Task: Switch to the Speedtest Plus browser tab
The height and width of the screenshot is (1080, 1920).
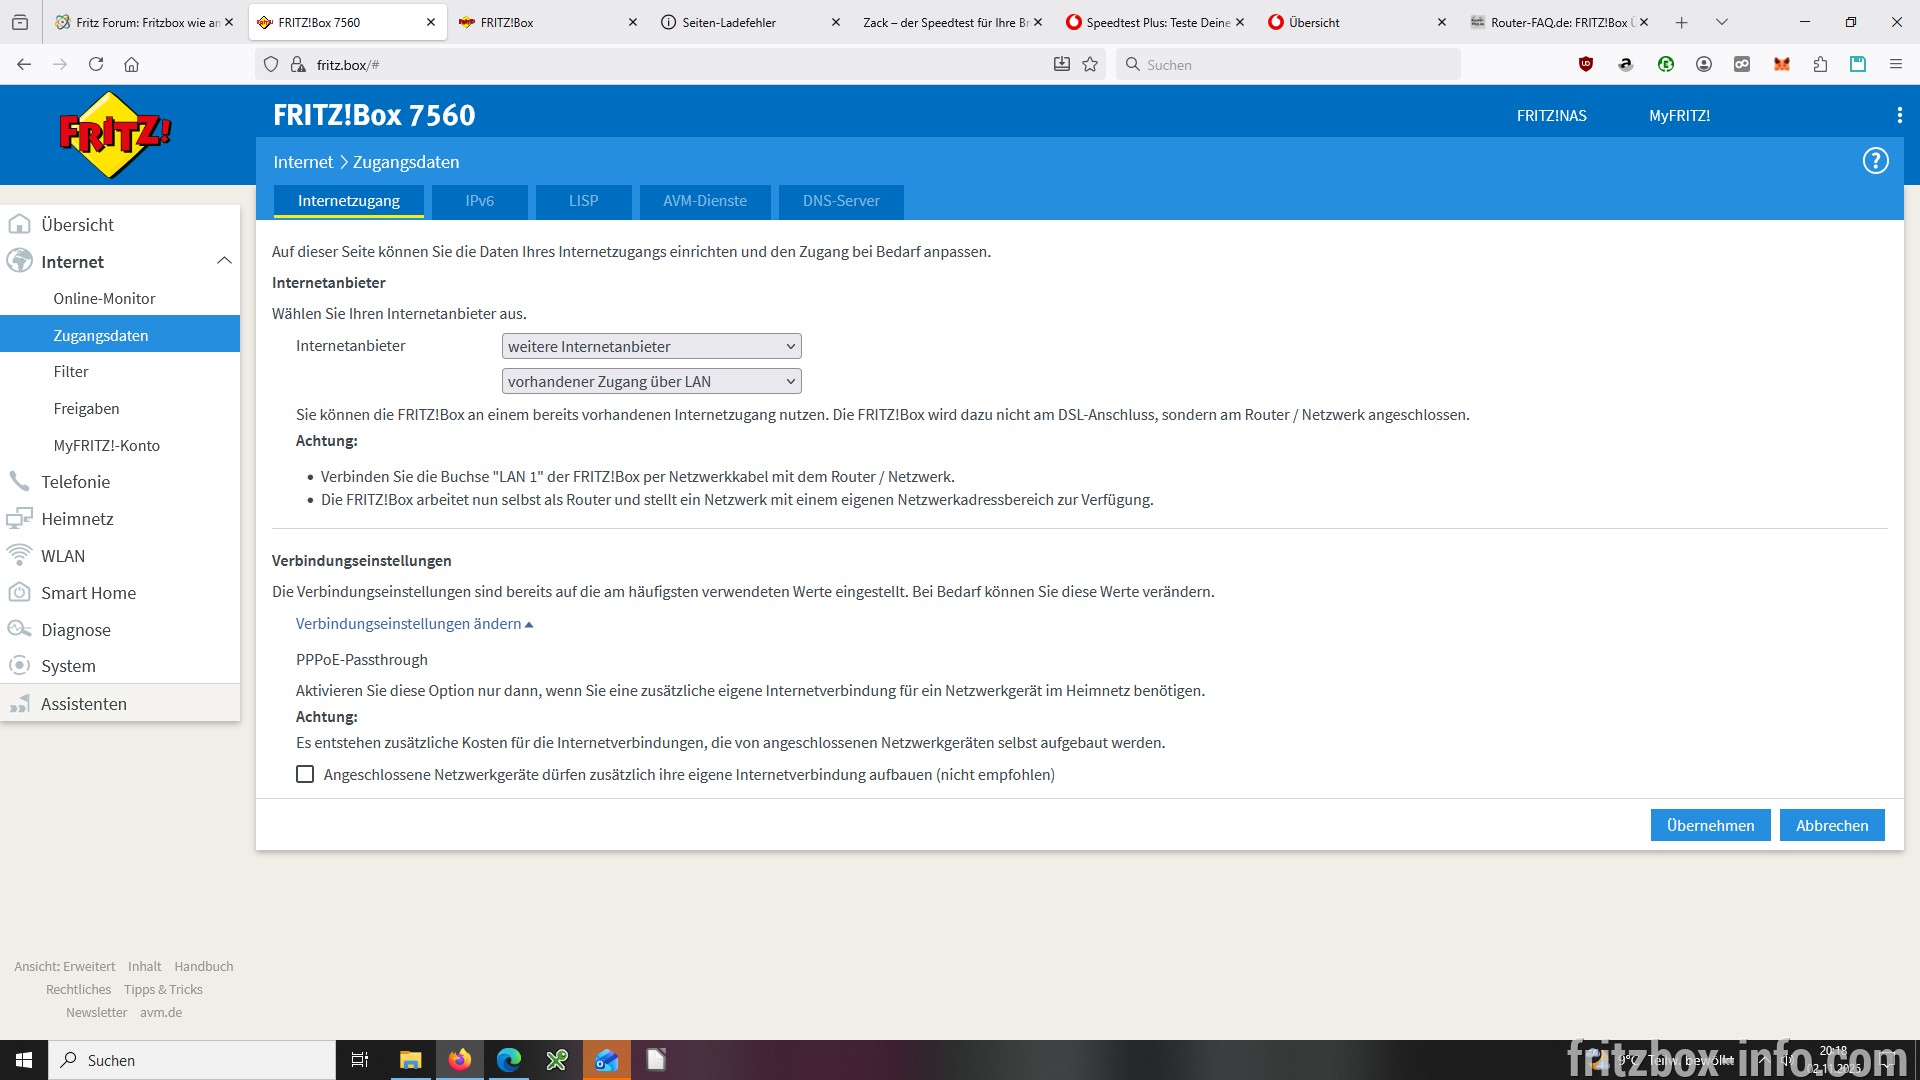Action: [1155, 22]
